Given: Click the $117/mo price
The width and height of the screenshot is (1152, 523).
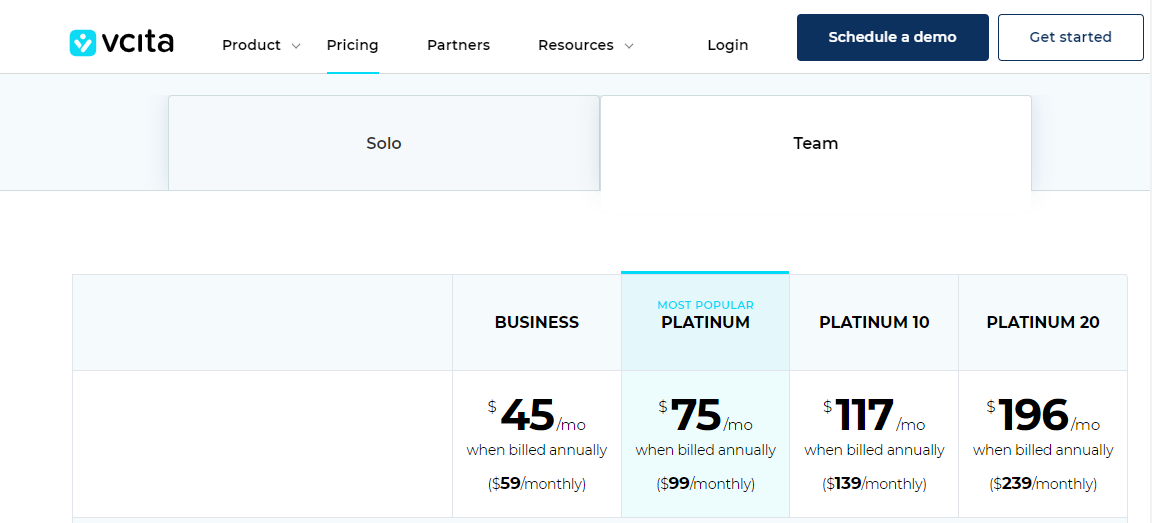Looking at the screenshot, I should click(874, 416).
